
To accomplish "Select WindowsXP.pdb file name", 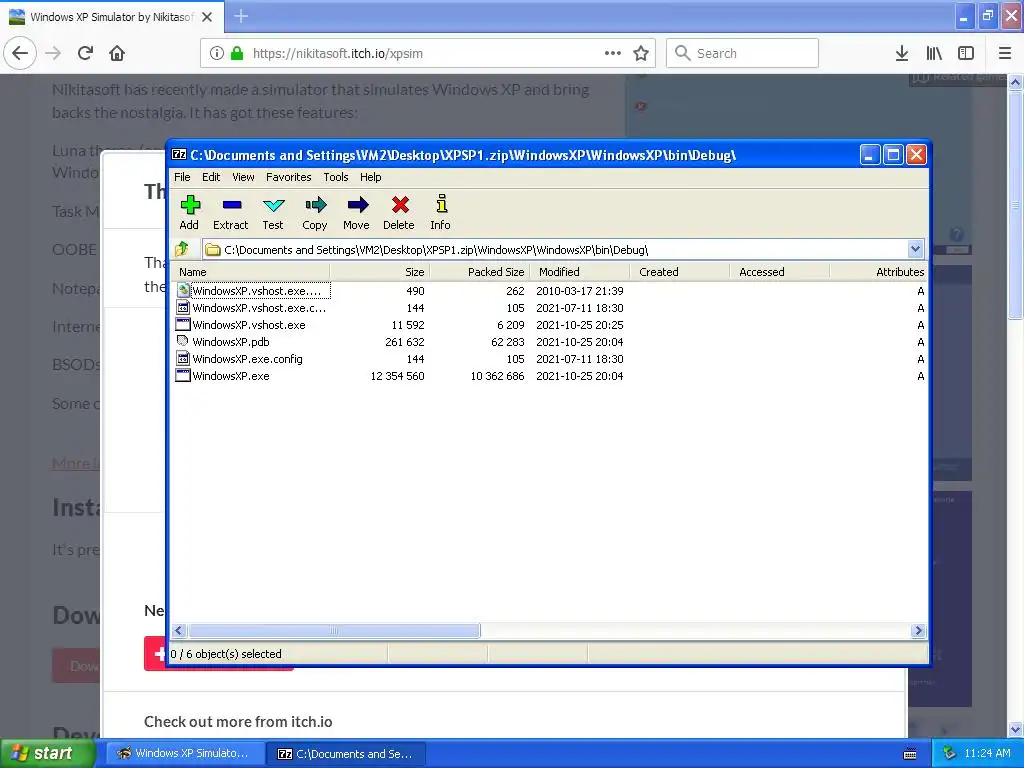I will (231, 342).
